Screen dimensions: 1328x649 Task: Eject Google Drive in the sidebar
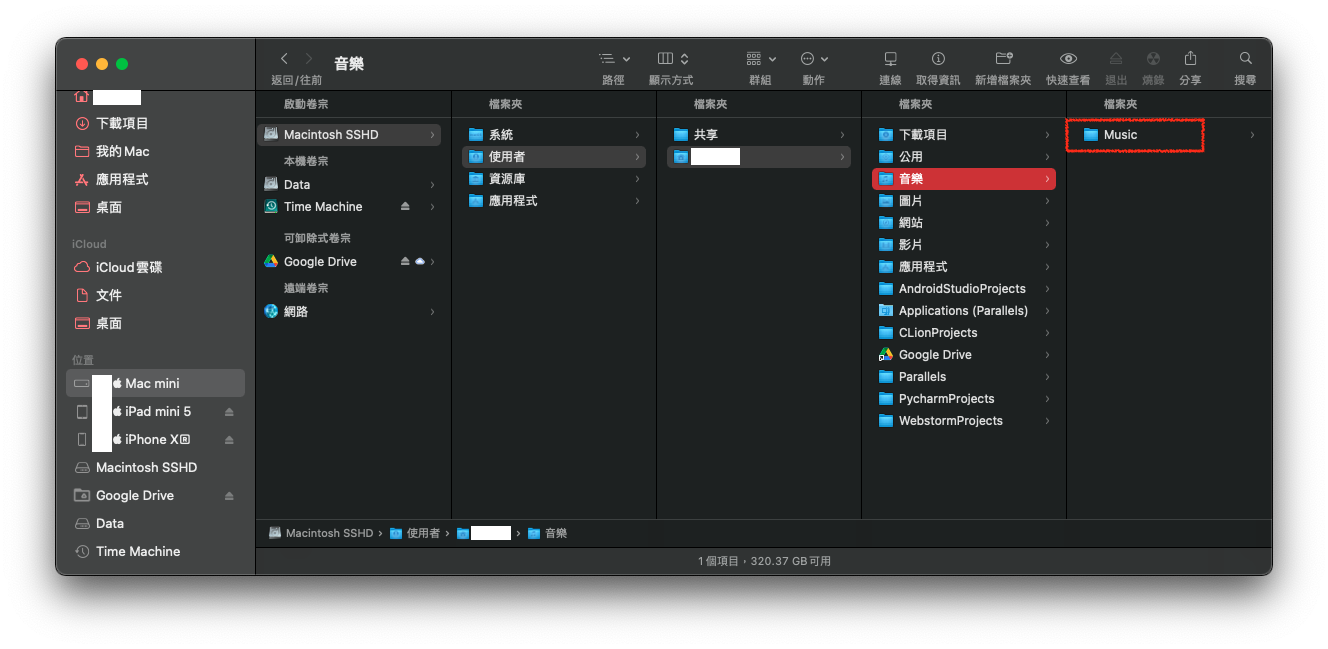click(x=229, y=496)
